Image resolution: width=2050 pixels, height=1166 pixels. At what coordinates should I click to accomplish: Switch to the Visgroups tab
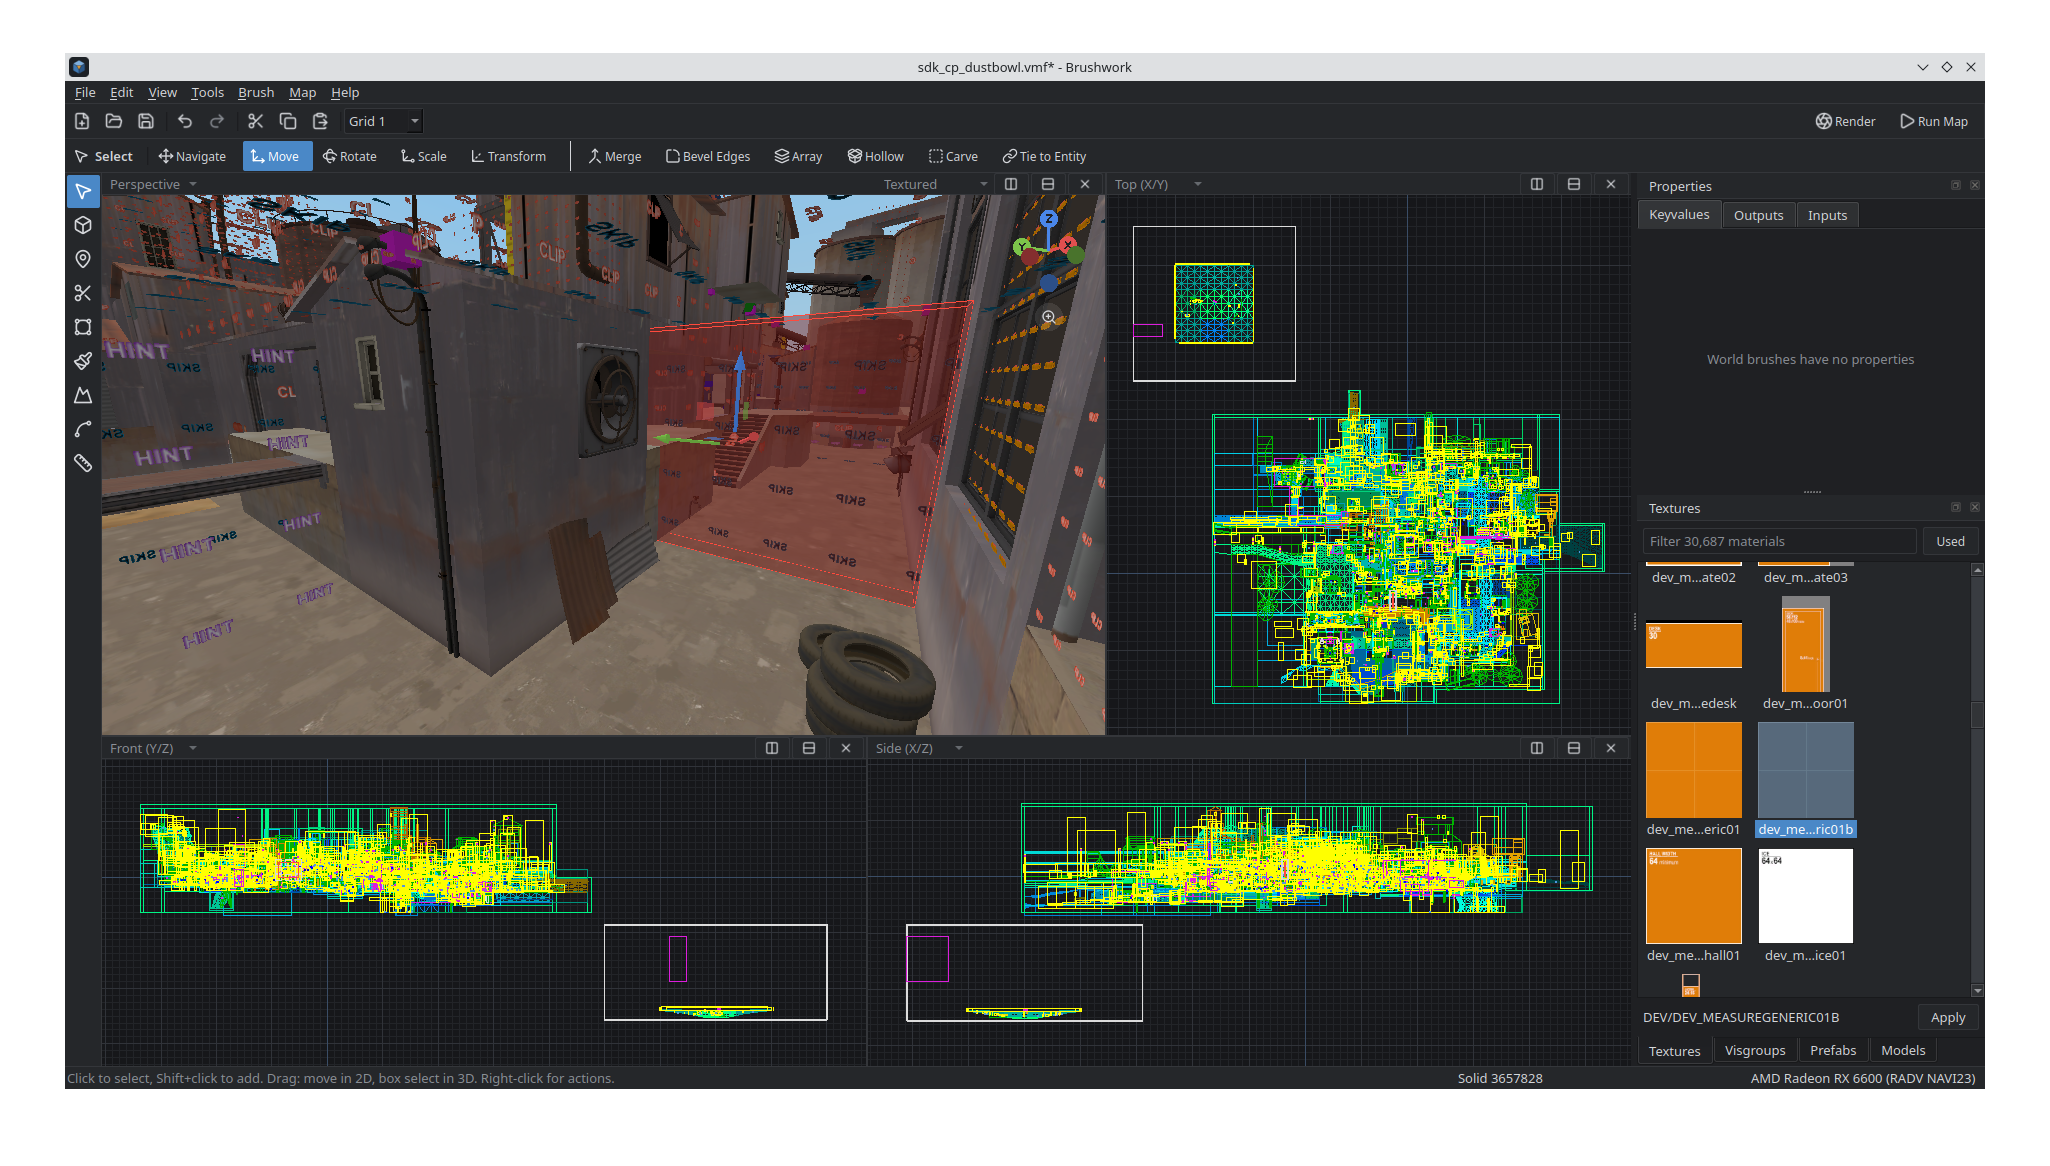tap(1755, 1050)
